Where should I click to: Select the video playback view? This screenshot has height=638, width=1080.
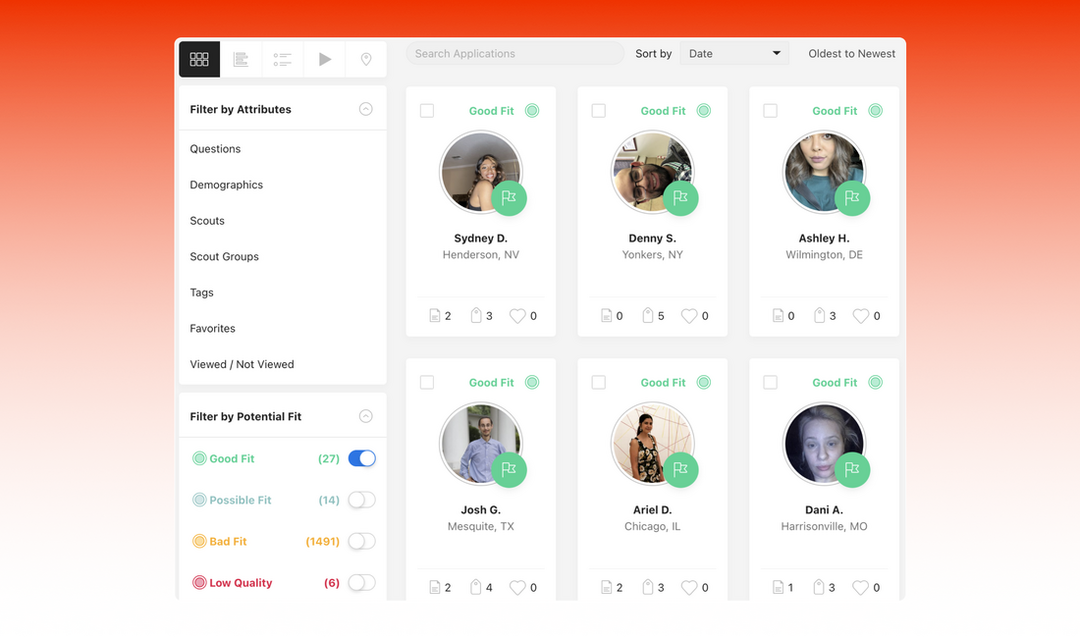coord(324,59)
